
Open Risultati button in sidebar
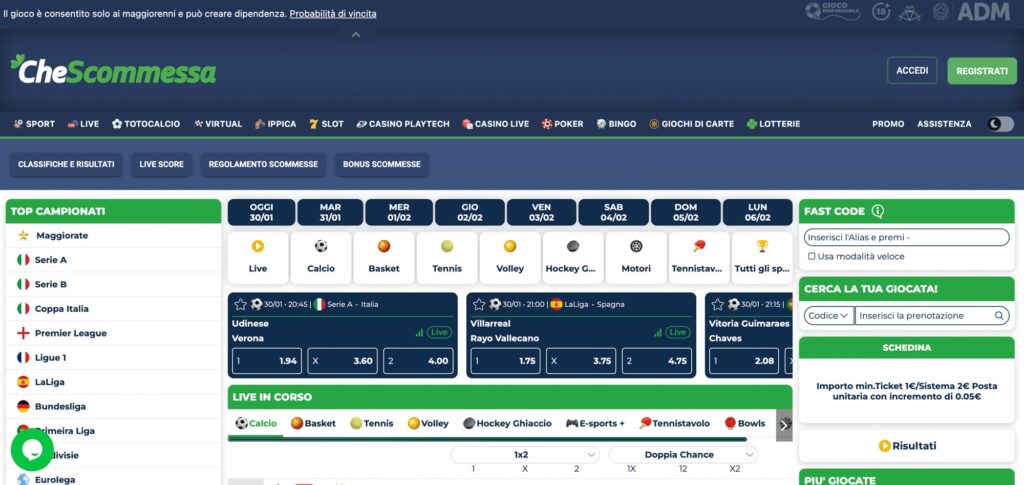(x=906, y=446)
